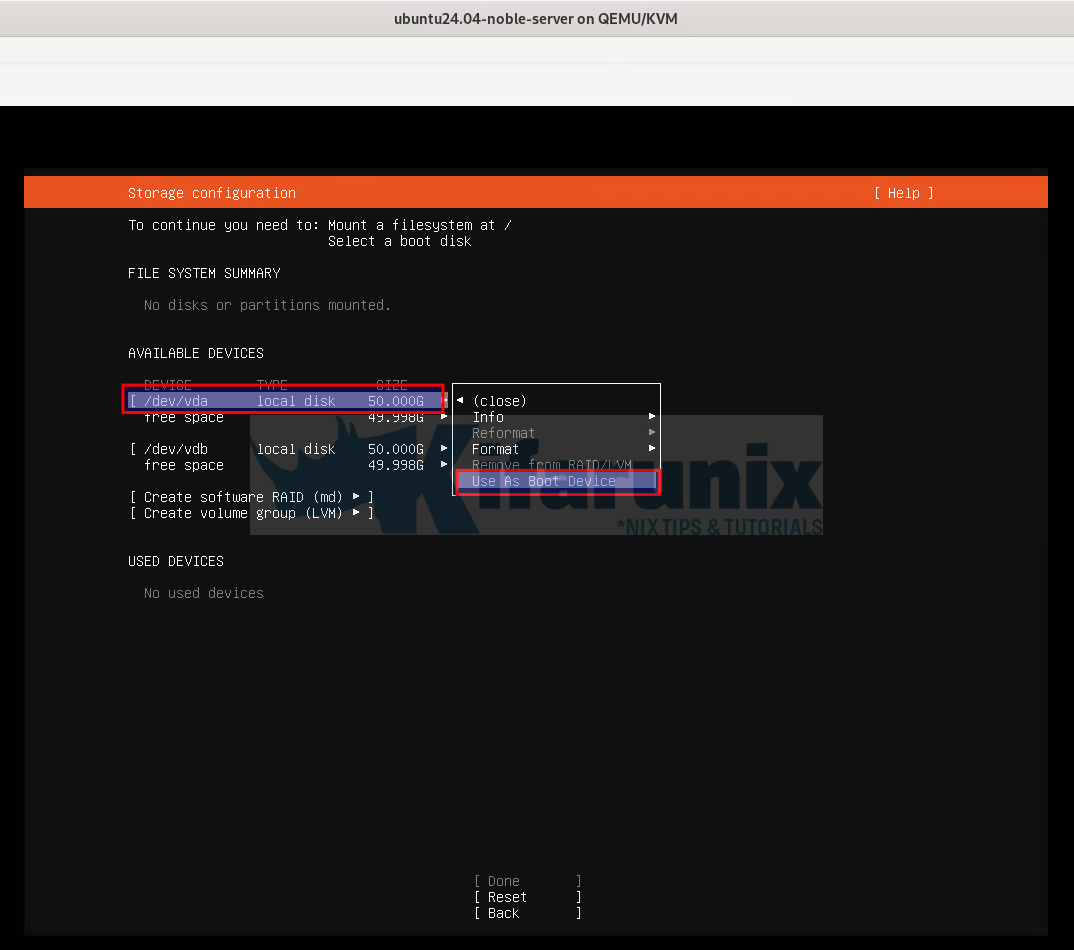1074x950 pixels.
Task: Click the Reformat submenu arrow
Action: pos(652,432)
